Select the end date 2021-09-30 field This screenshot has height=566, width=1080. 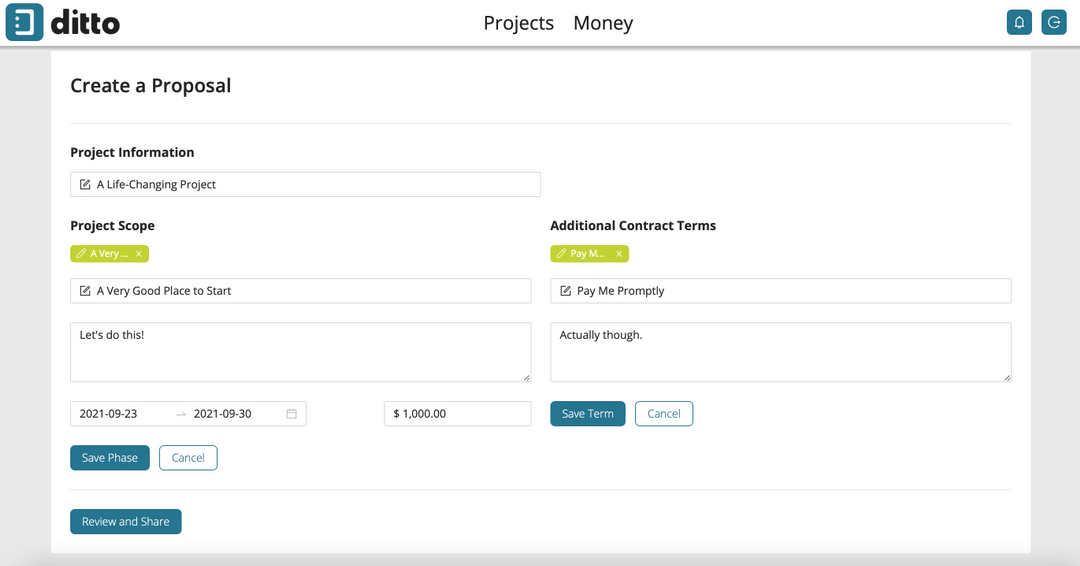click(223, 414)
